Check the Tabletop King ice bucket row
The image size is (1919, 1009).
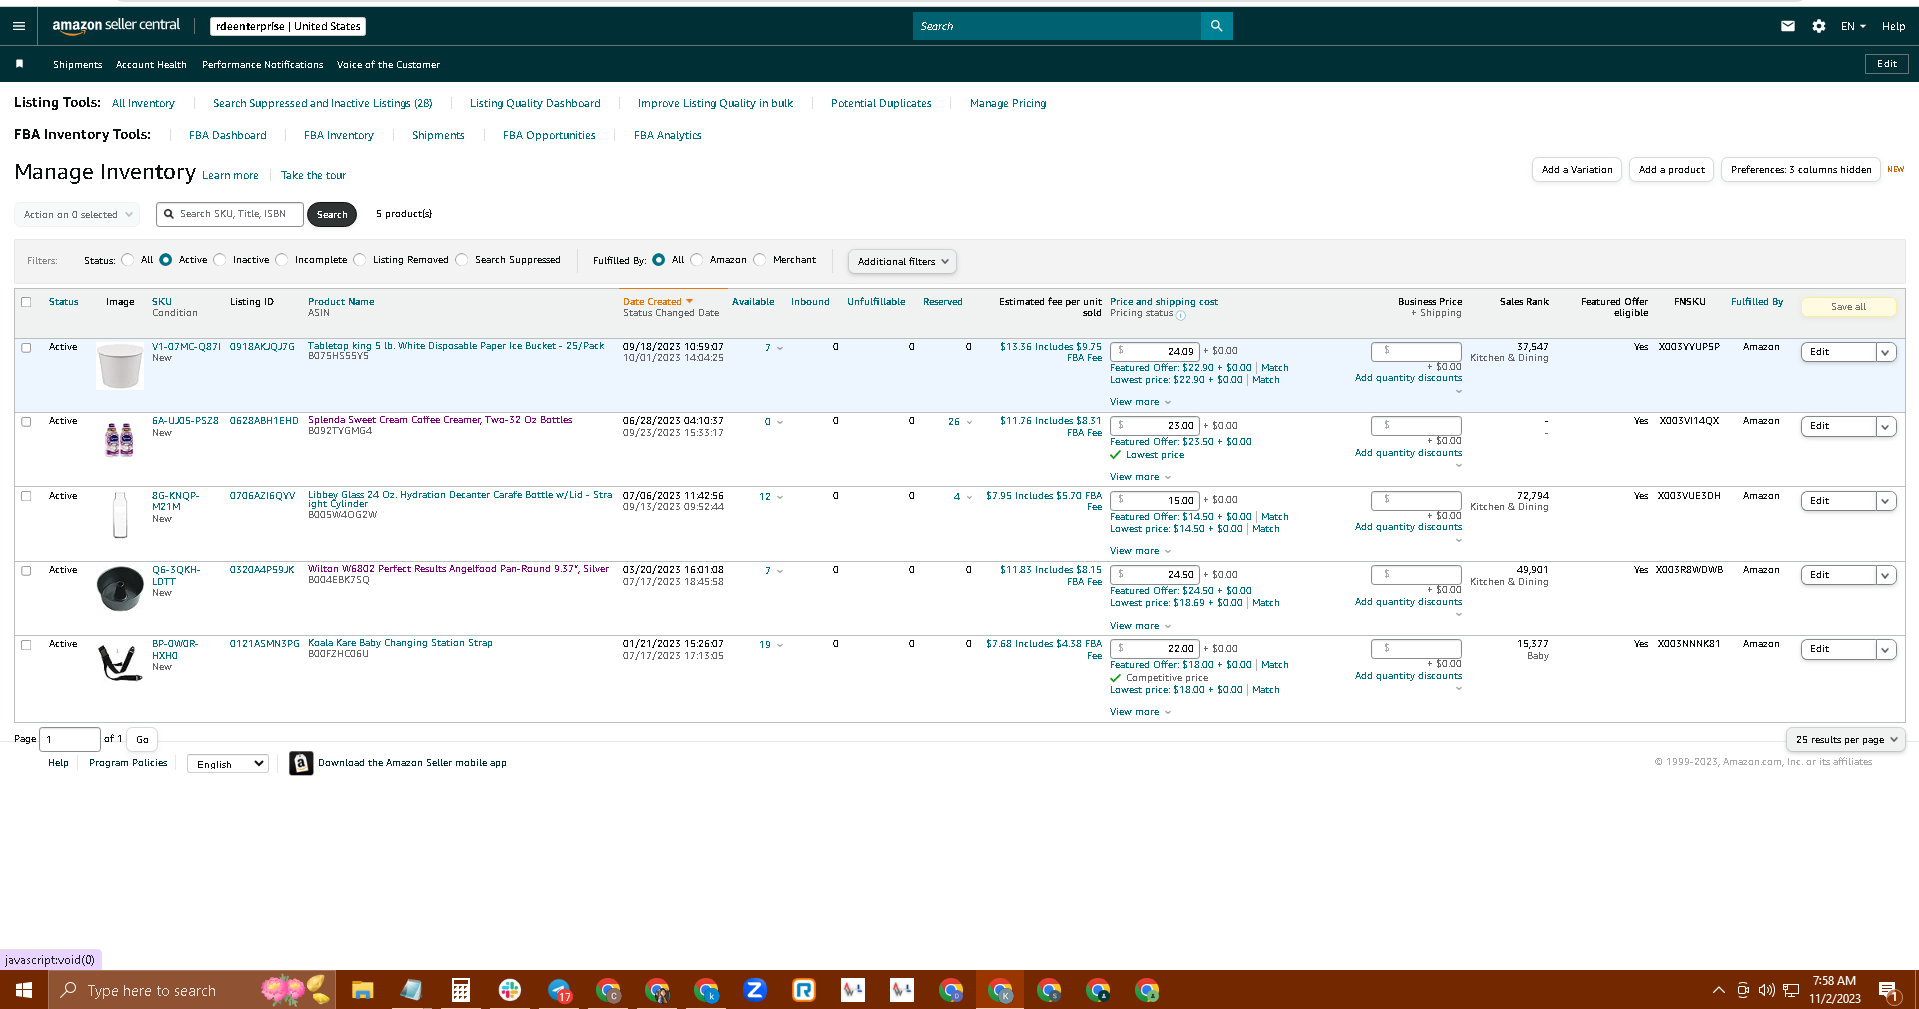[26, 348]
